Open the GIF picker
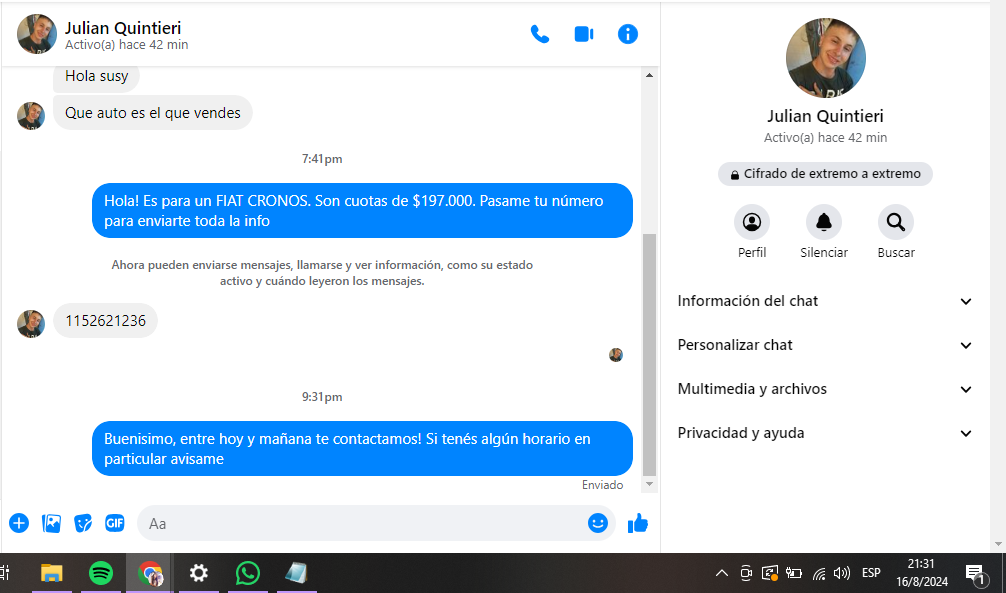Image resolution: width=1006 pixels, height=593 pixels. point(115,523)
